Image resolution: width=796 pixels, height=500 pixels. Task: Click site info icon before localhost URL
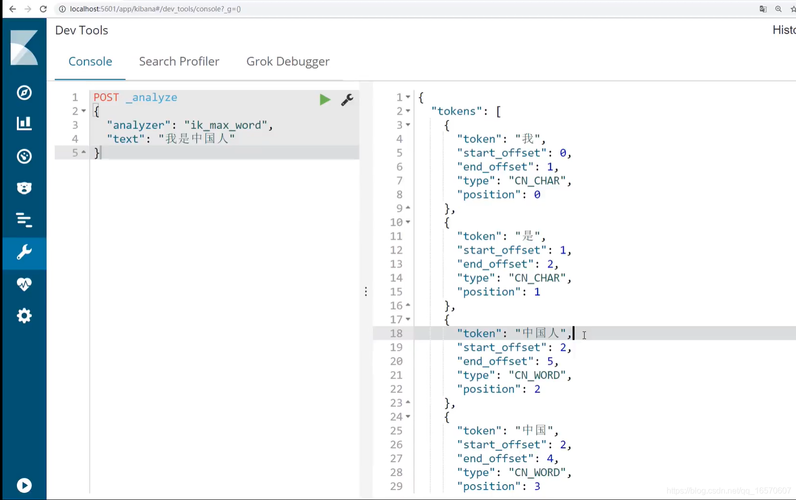(x=62, y=9)
